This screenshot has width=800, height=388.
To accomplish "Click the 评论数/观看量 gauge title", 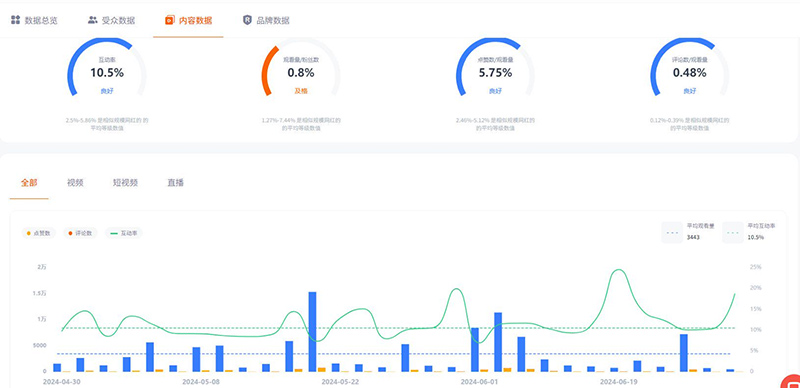I will pyautogui.click(x=690, y=60).
